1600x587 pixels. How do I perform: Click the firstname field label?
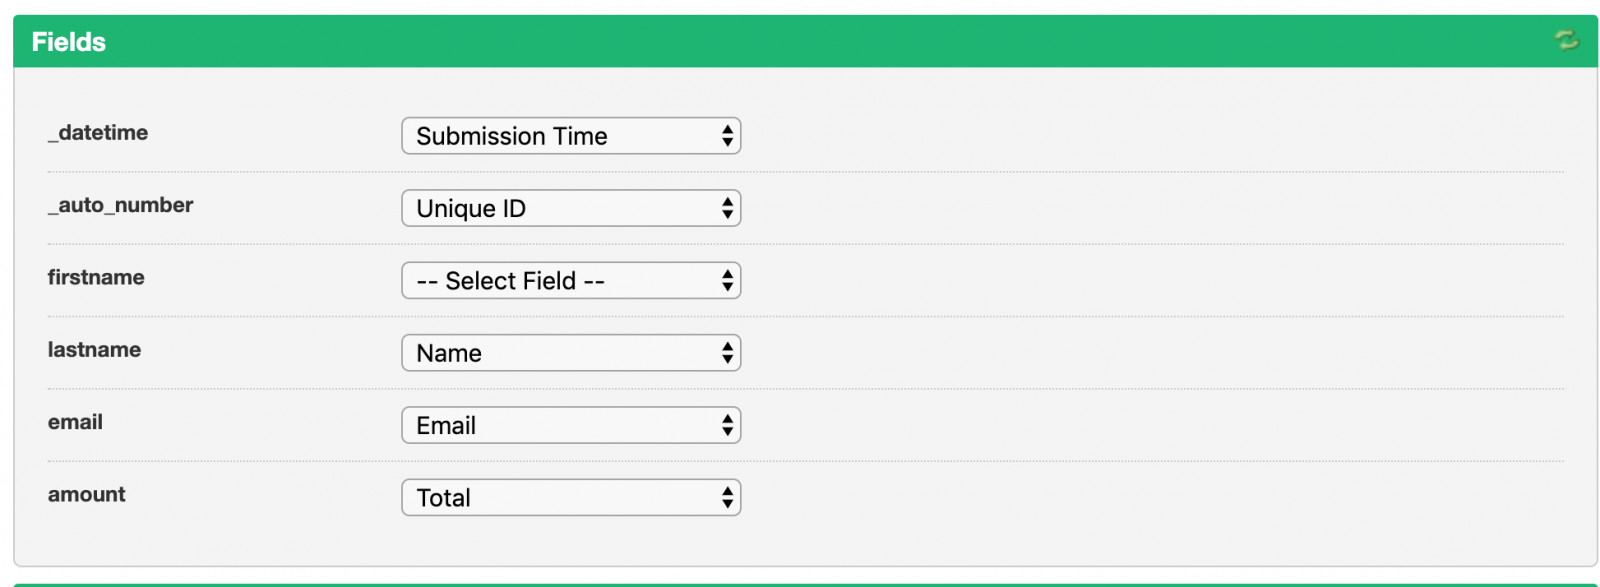pos(96,277)
